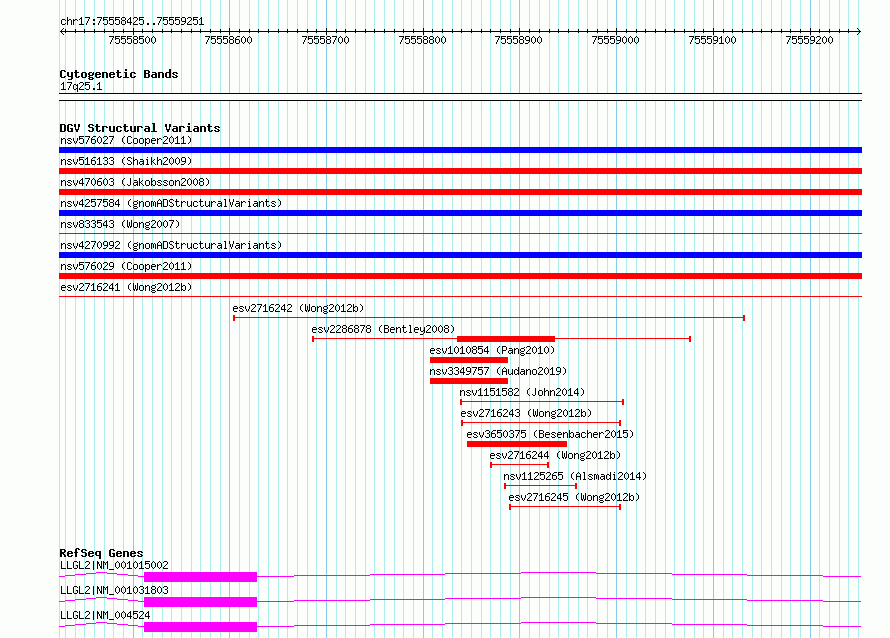This screenshot has width=890, height=638.
Task: Open LLGL2|NM_001031803 transcript label
Action: tap(114, 590)
